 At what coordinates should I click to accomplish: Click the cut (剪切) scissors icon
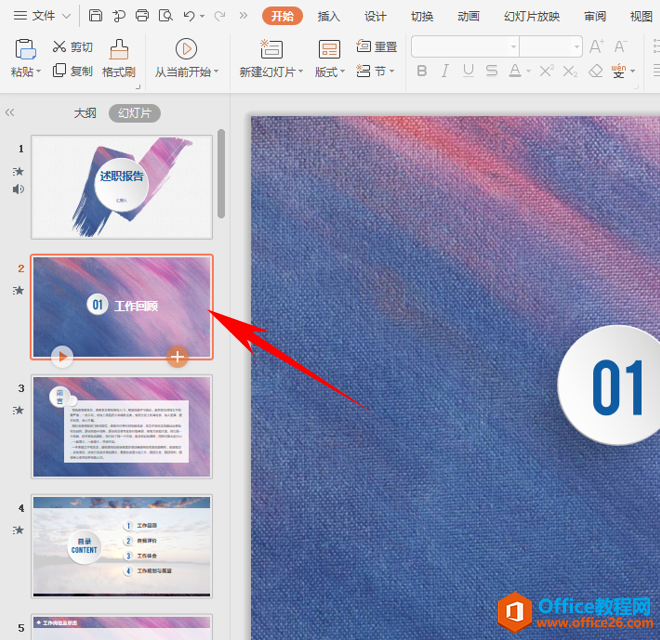coord(60,47)
